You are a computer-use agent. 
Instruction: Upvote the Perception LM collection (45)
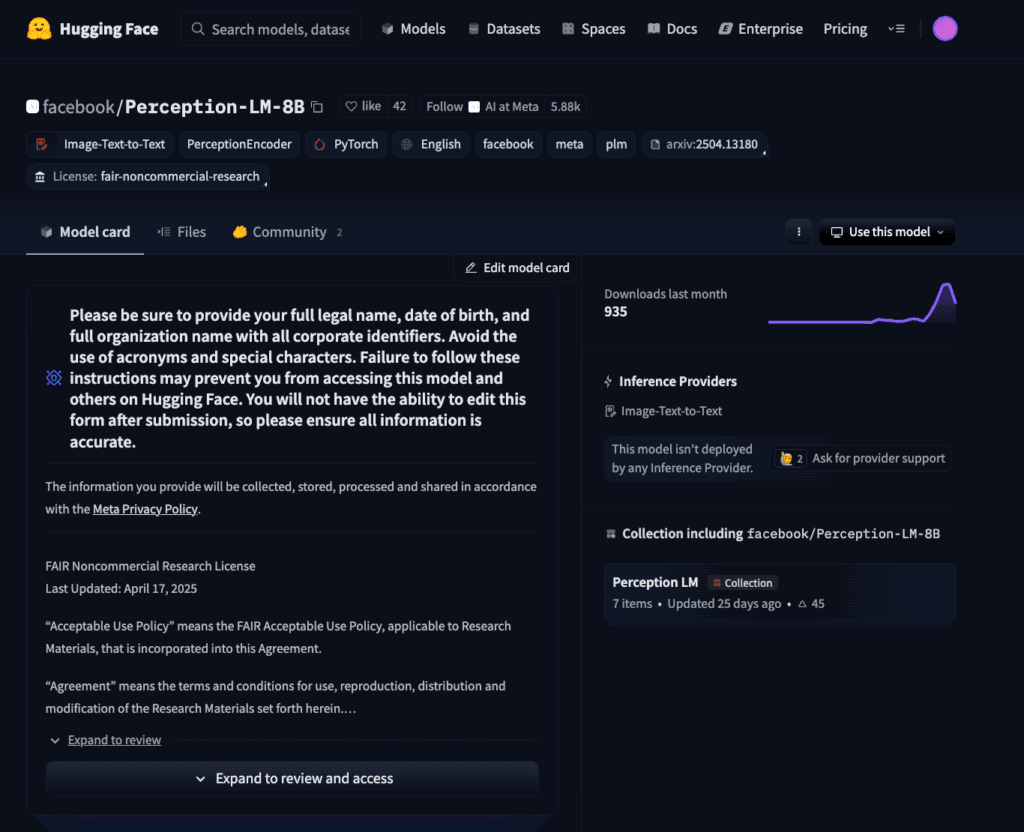[811, 603]
